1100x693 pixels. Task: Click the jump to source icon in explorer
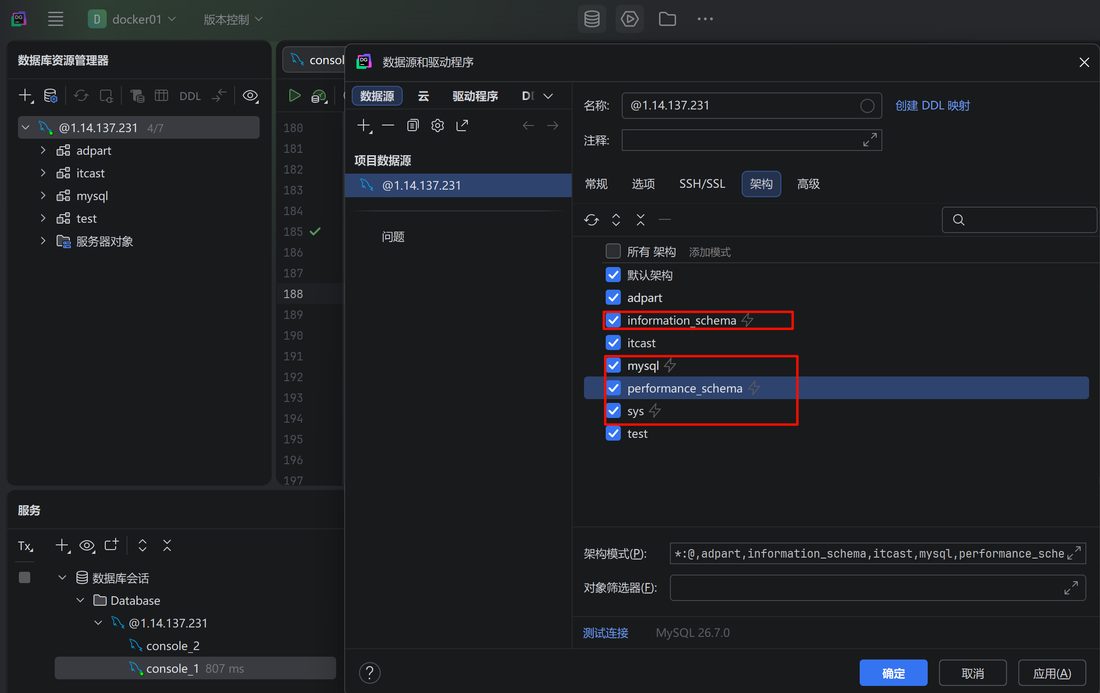point(220,95)
